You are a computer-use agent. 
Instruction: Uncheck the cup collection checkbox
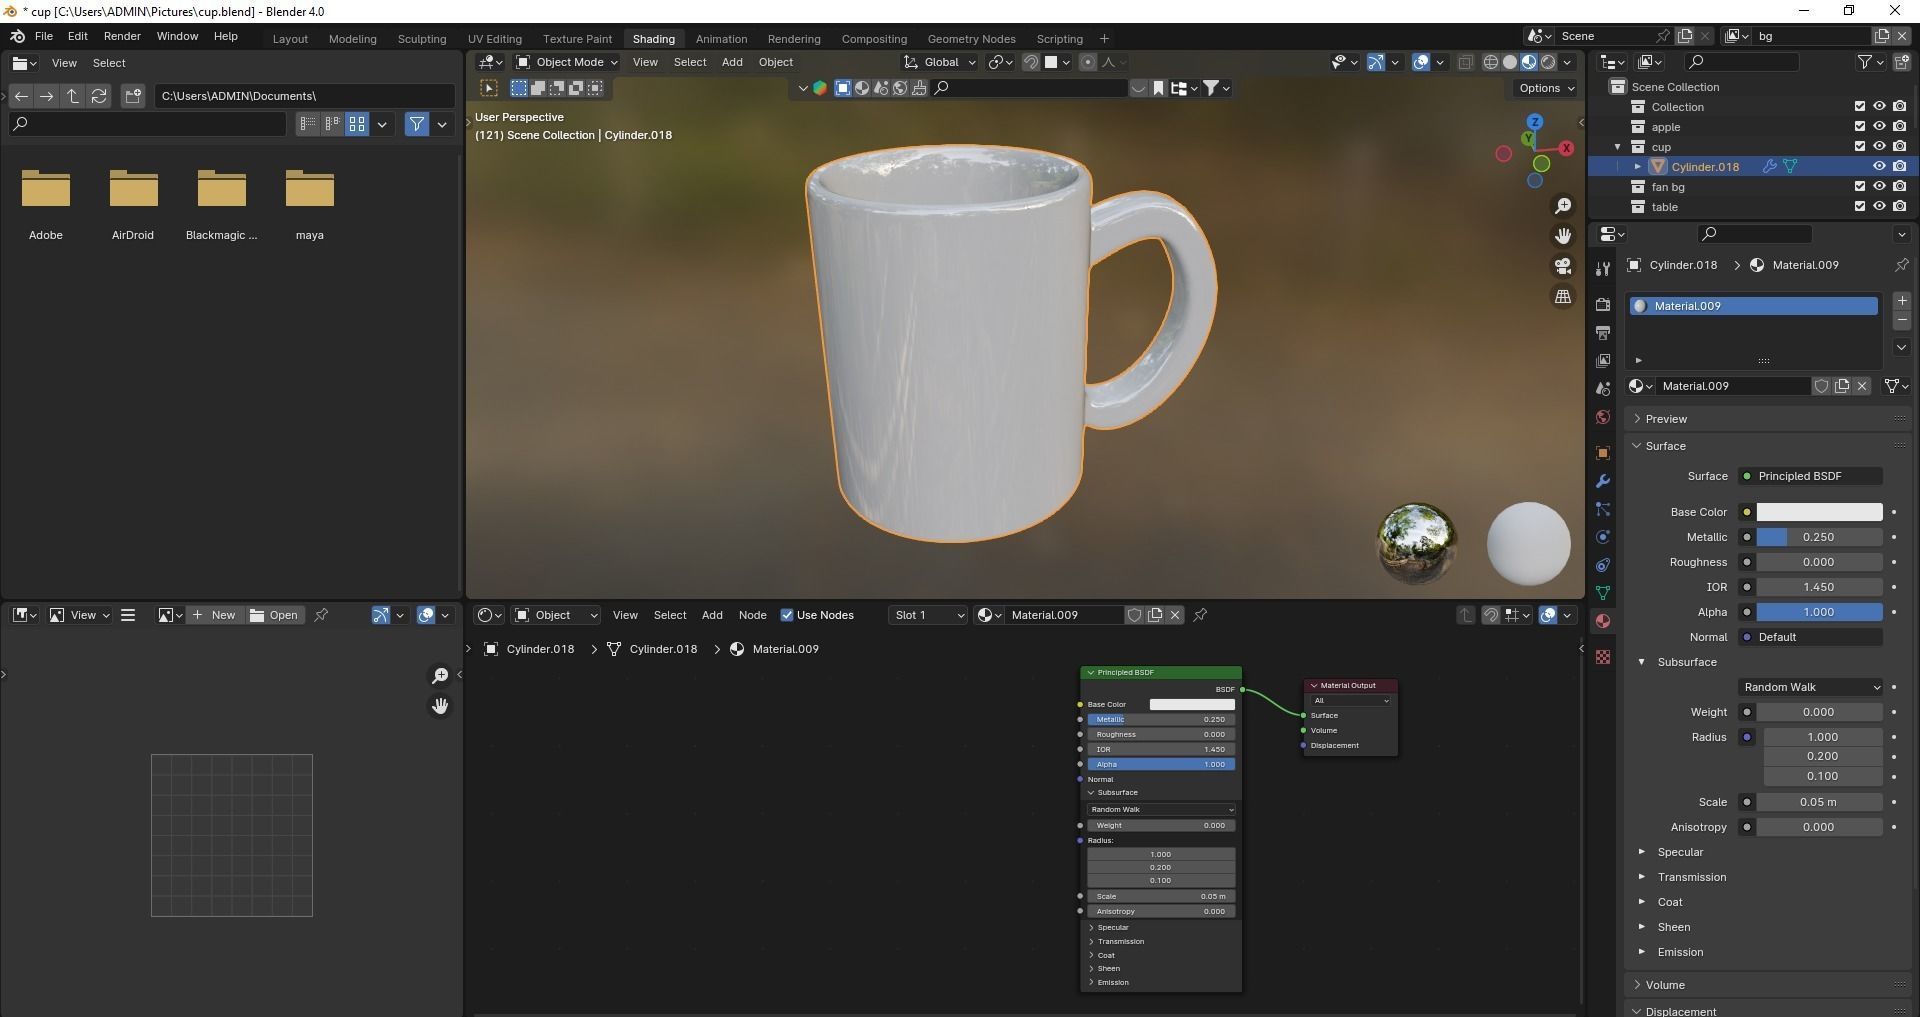click(1860, 147)
